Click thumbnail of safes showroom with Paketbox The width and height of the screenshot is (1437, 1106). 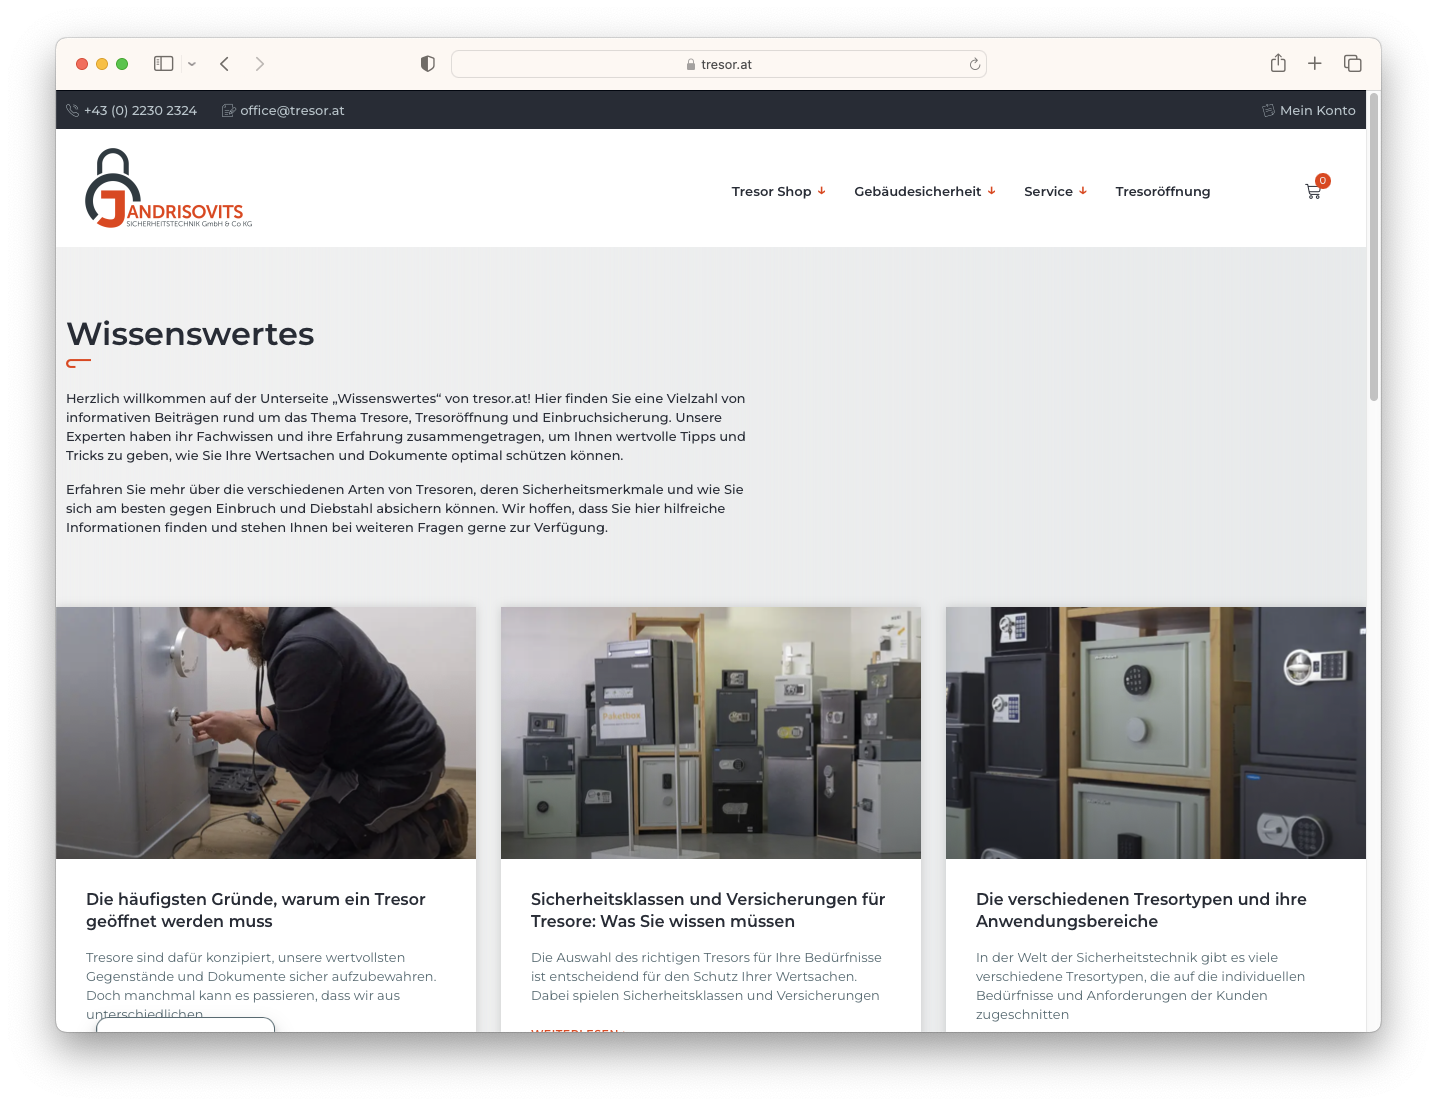(x=711, y=733)
